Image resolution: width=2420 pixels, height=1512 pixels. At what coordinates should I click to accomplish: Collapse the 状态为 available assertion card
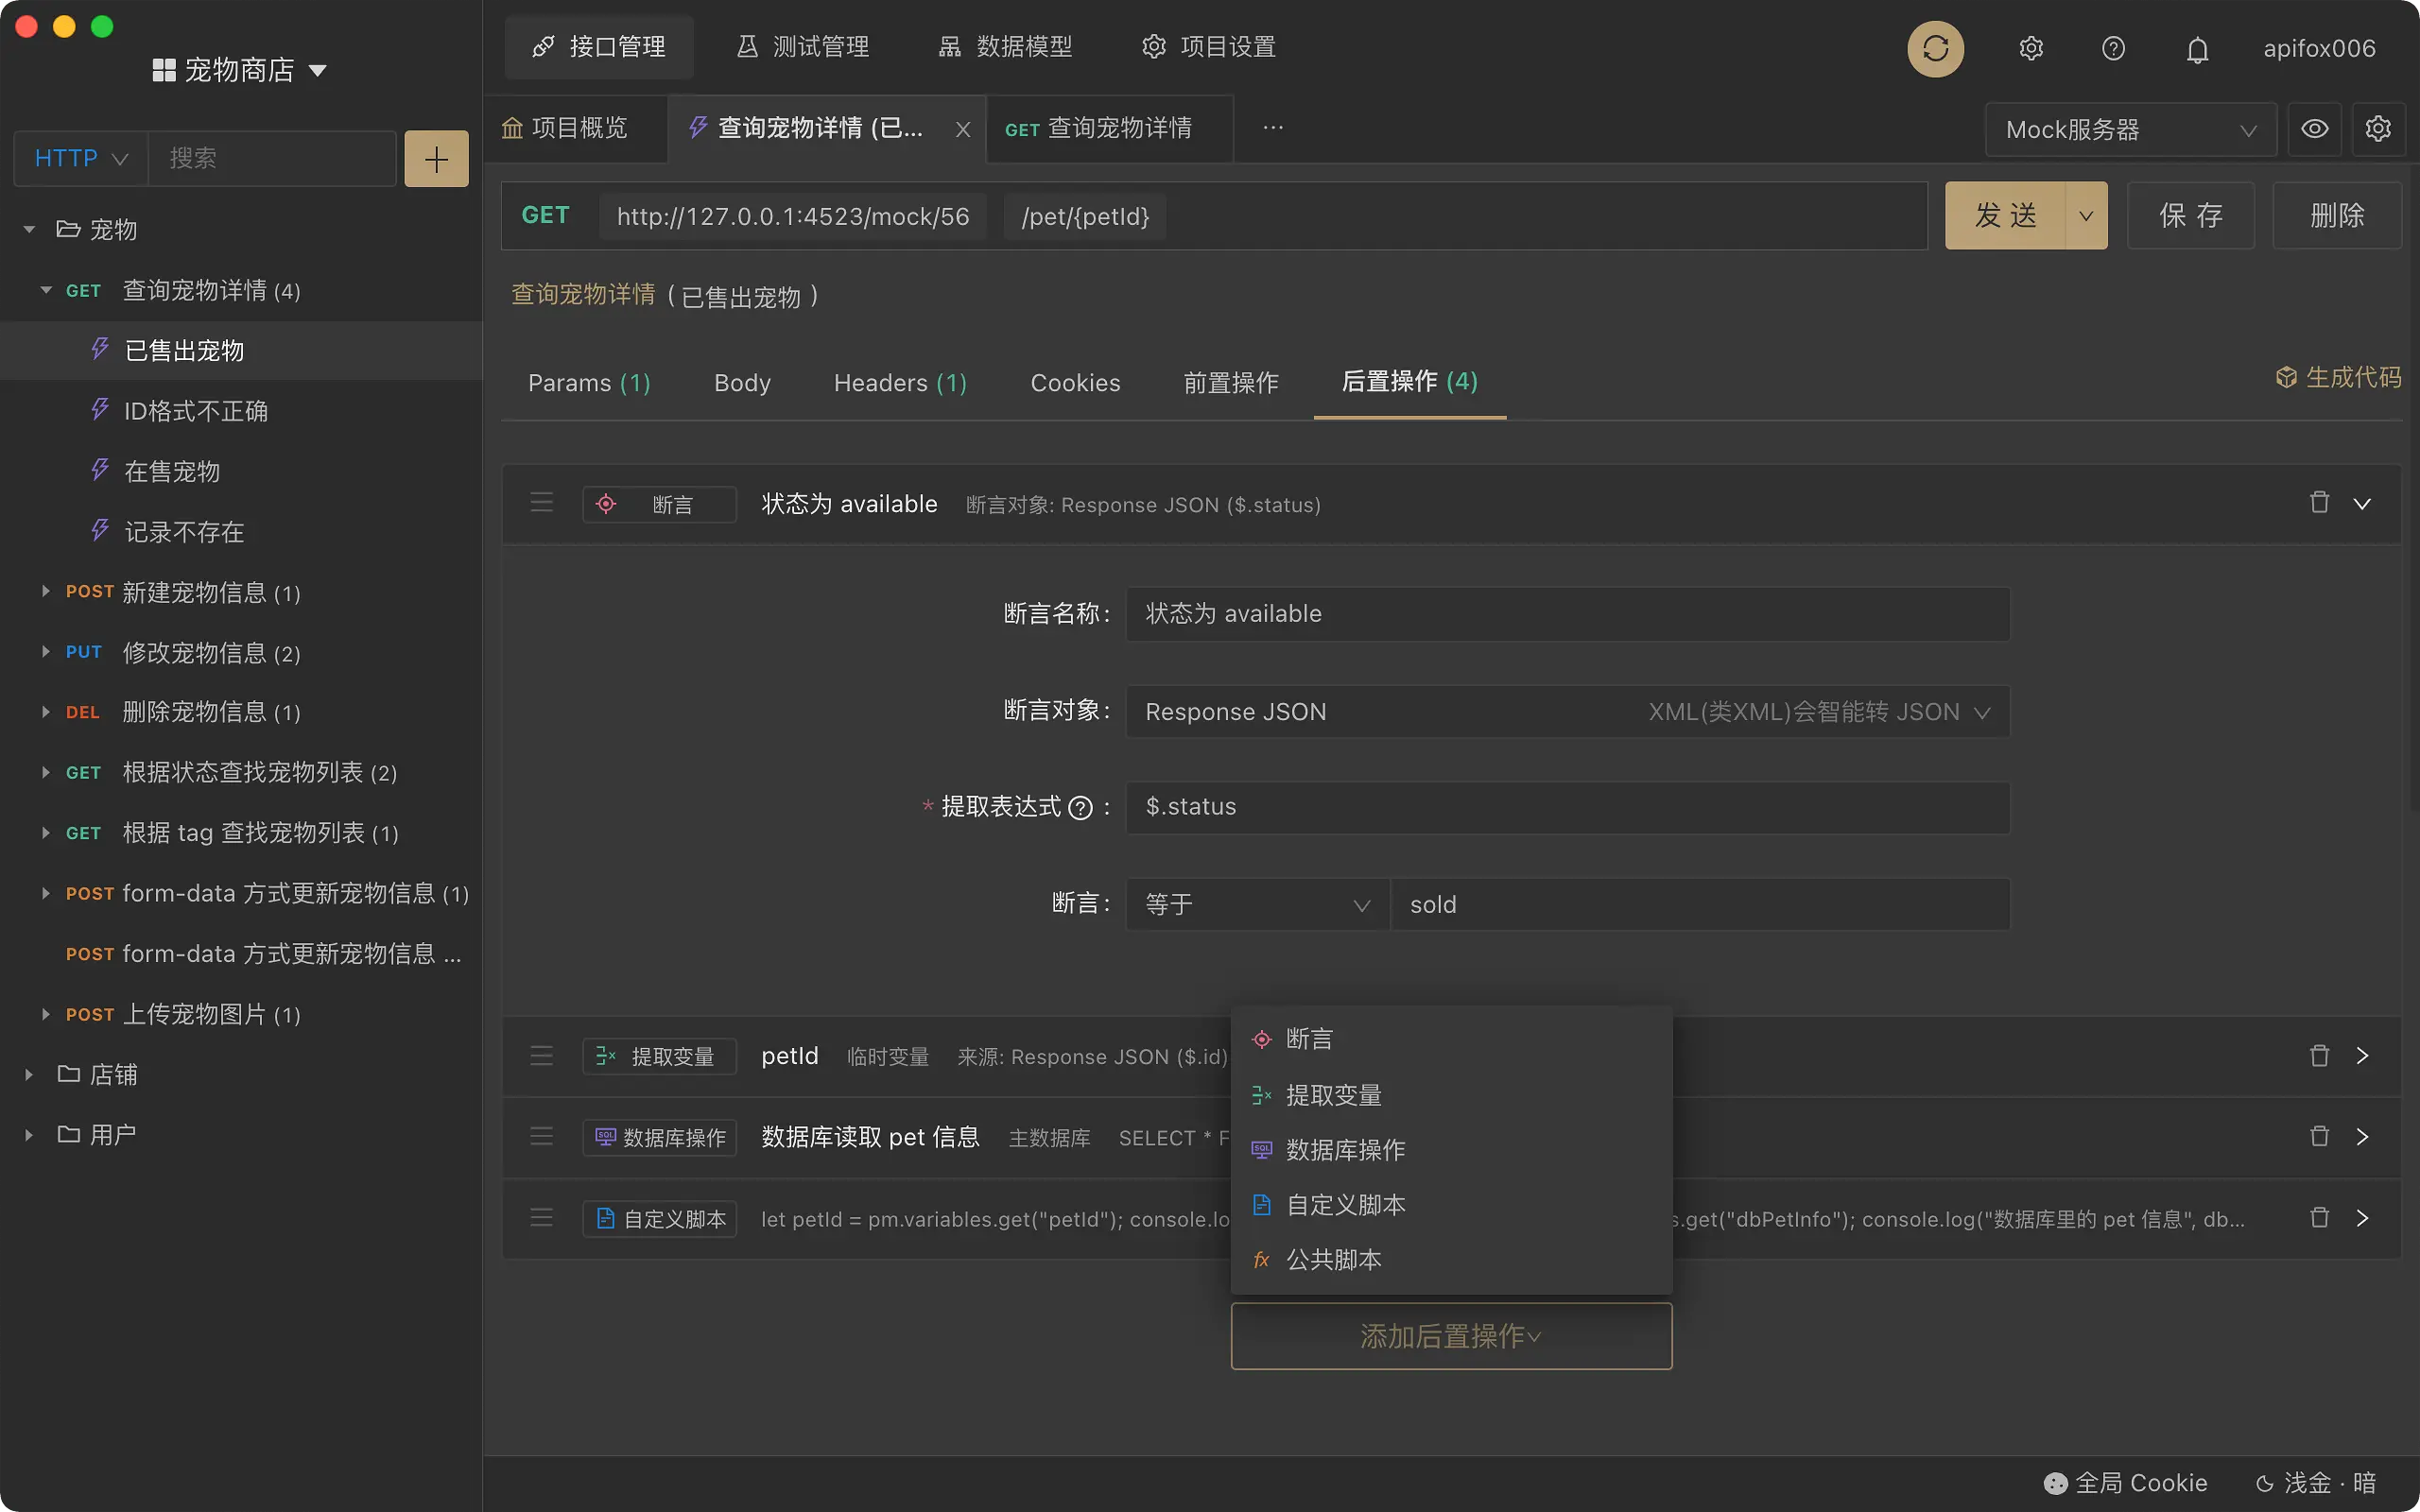click(x=2363, y=503)
